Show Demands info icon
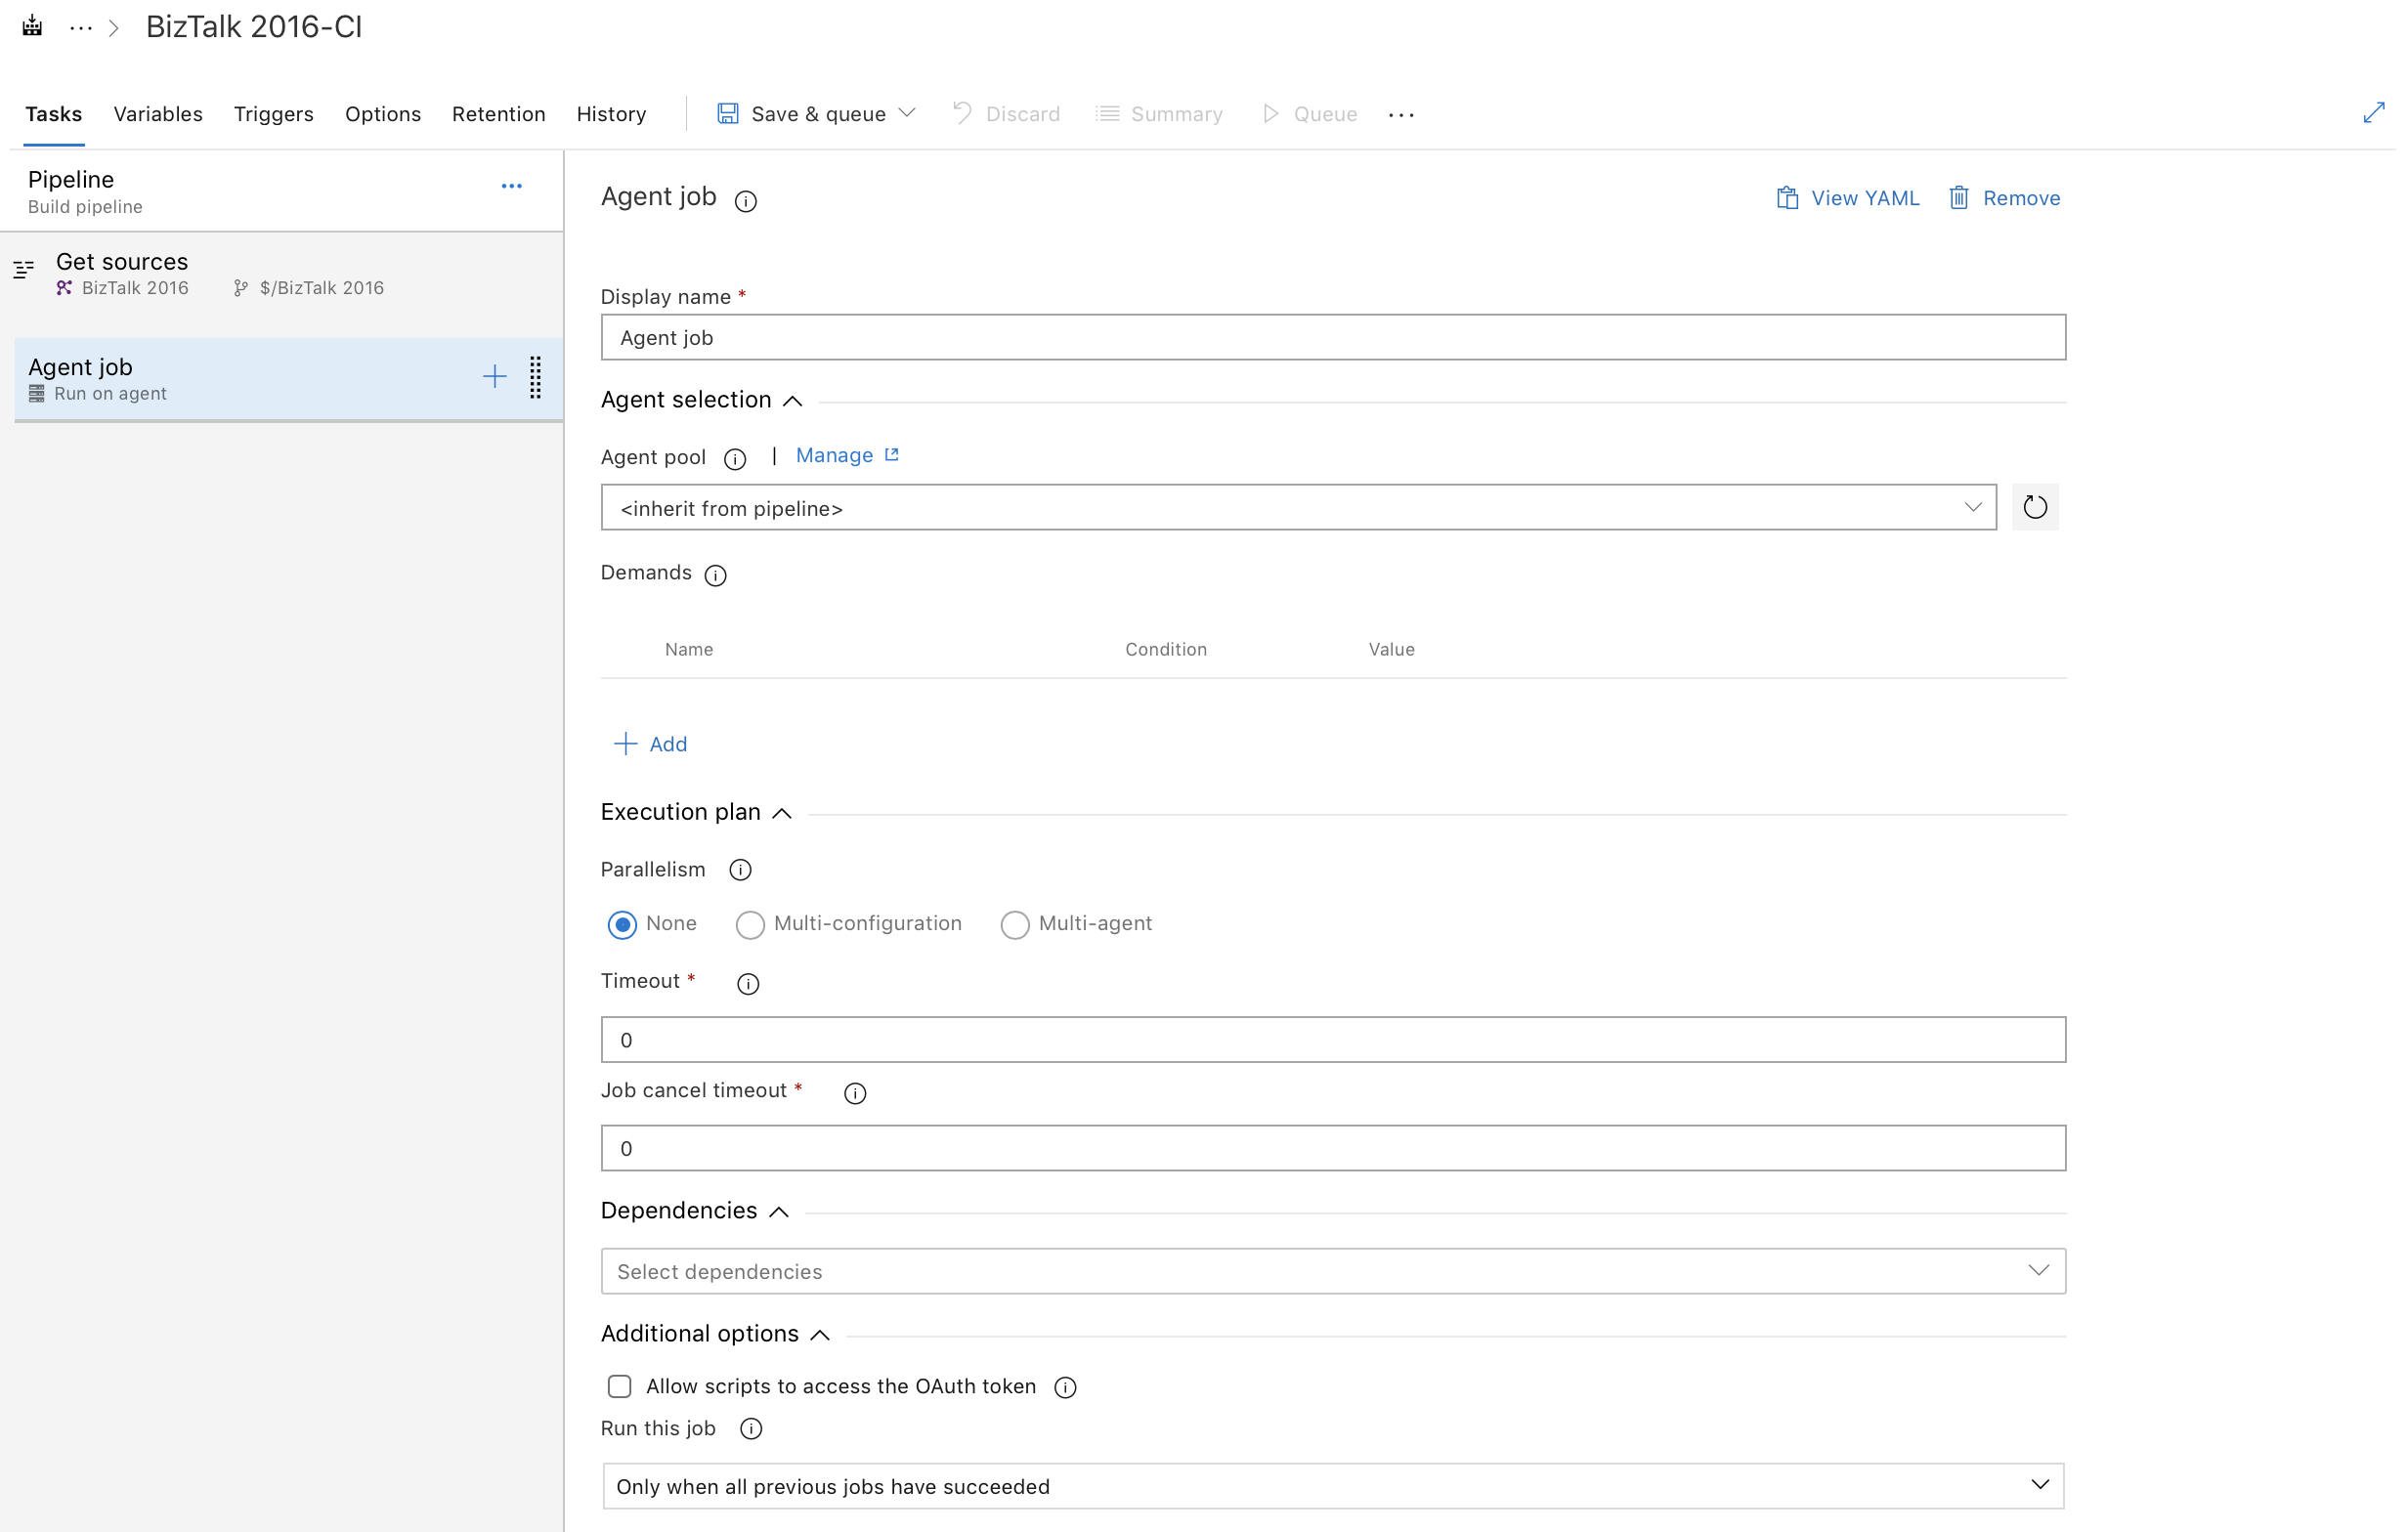Viewport: 2408px width, 1532px height. point(715,575)
